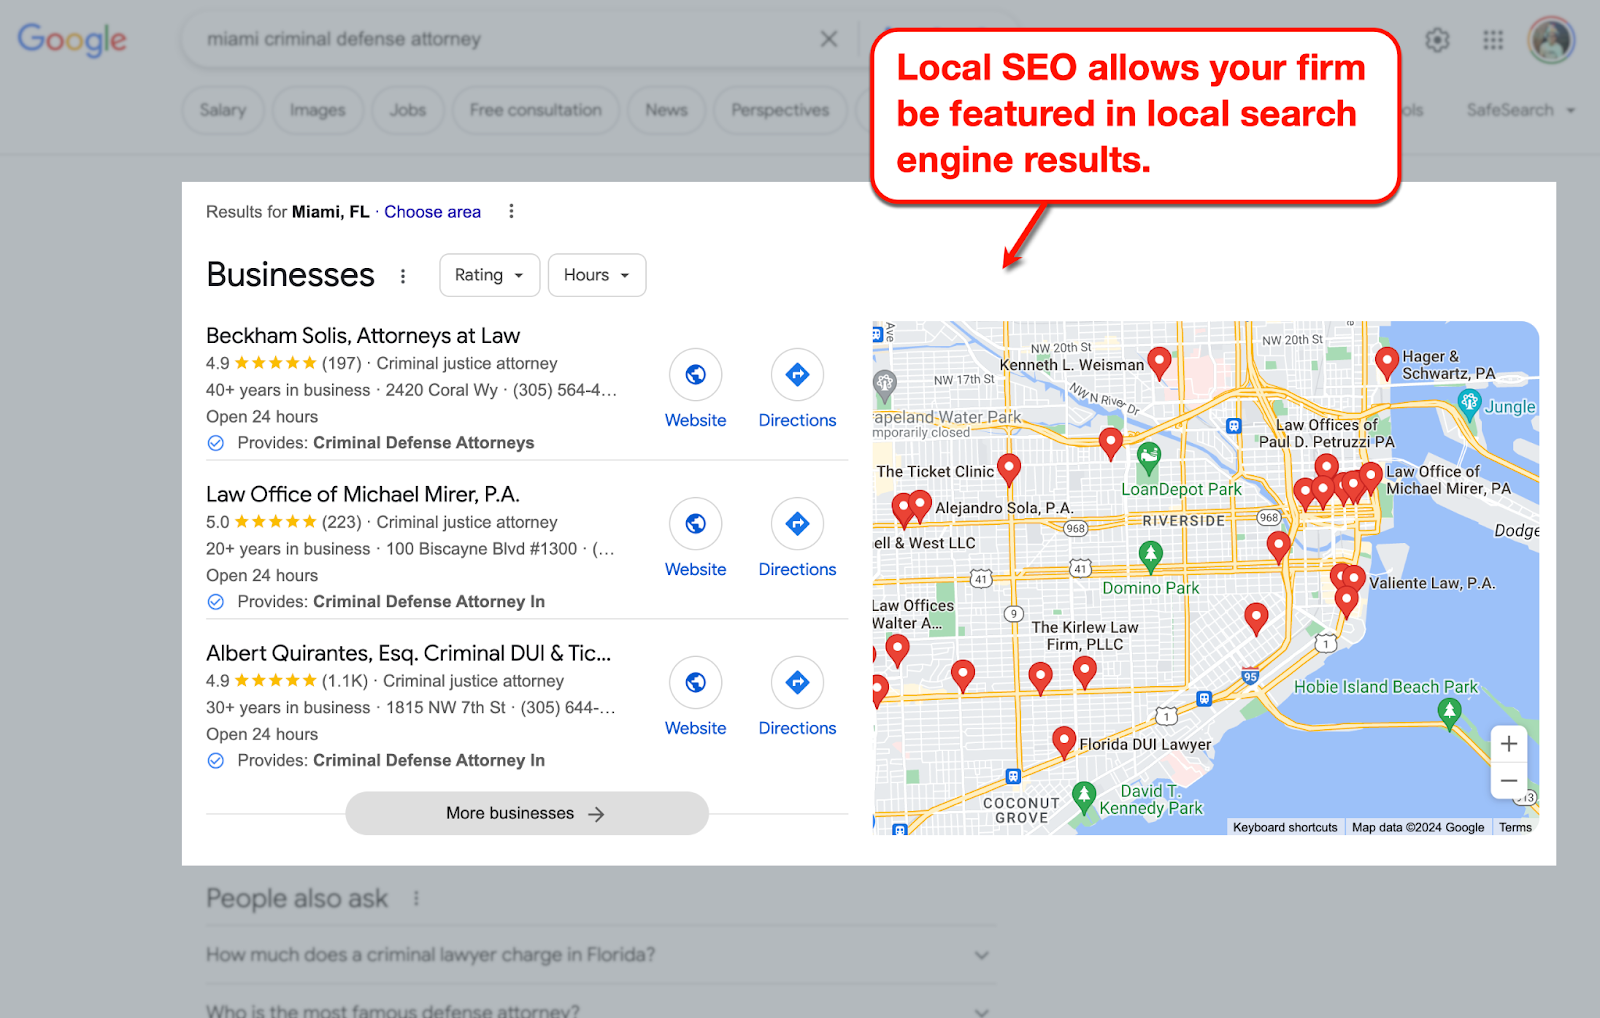Click 'Map data ©2024 Google' text
The image size is (1600, 1018).
click(x=1418, y=827)
